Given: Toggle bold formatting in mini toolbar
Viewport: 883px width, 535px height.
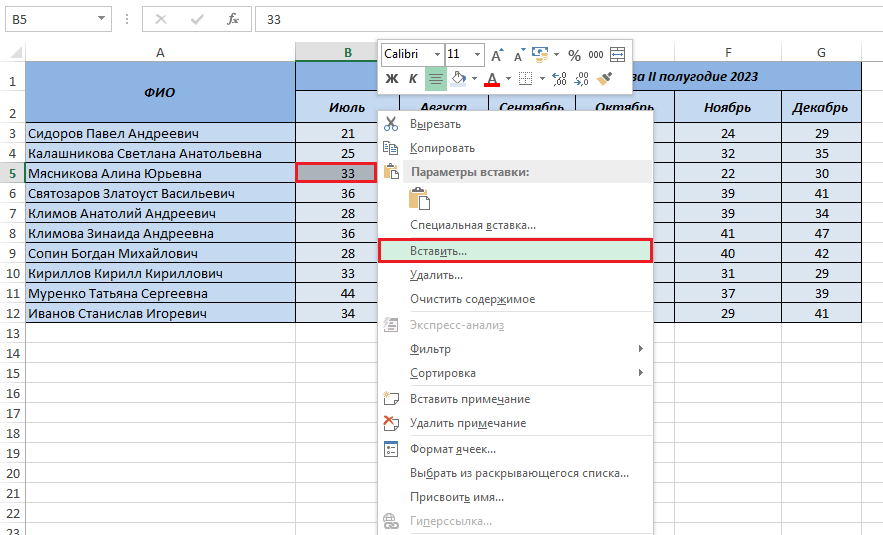Looking at the screenshot, I should pyautogui.click(x=391, y=78).
